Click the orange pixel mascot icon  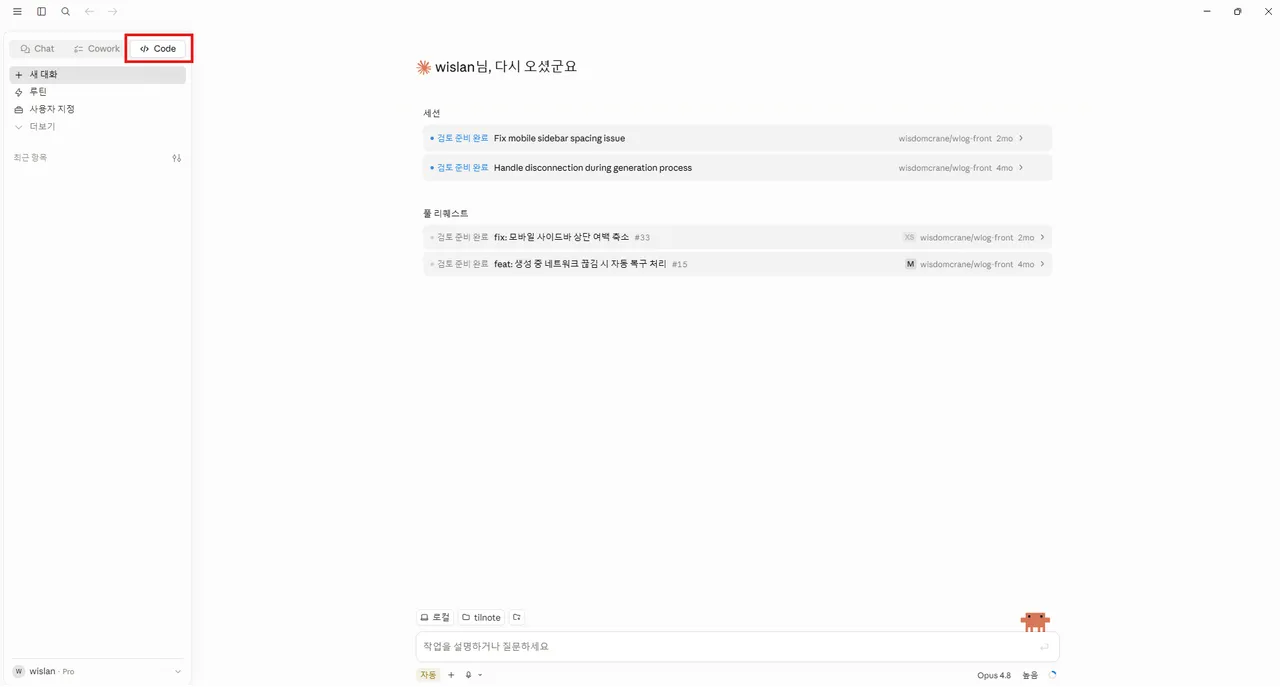coord(1035,622)
